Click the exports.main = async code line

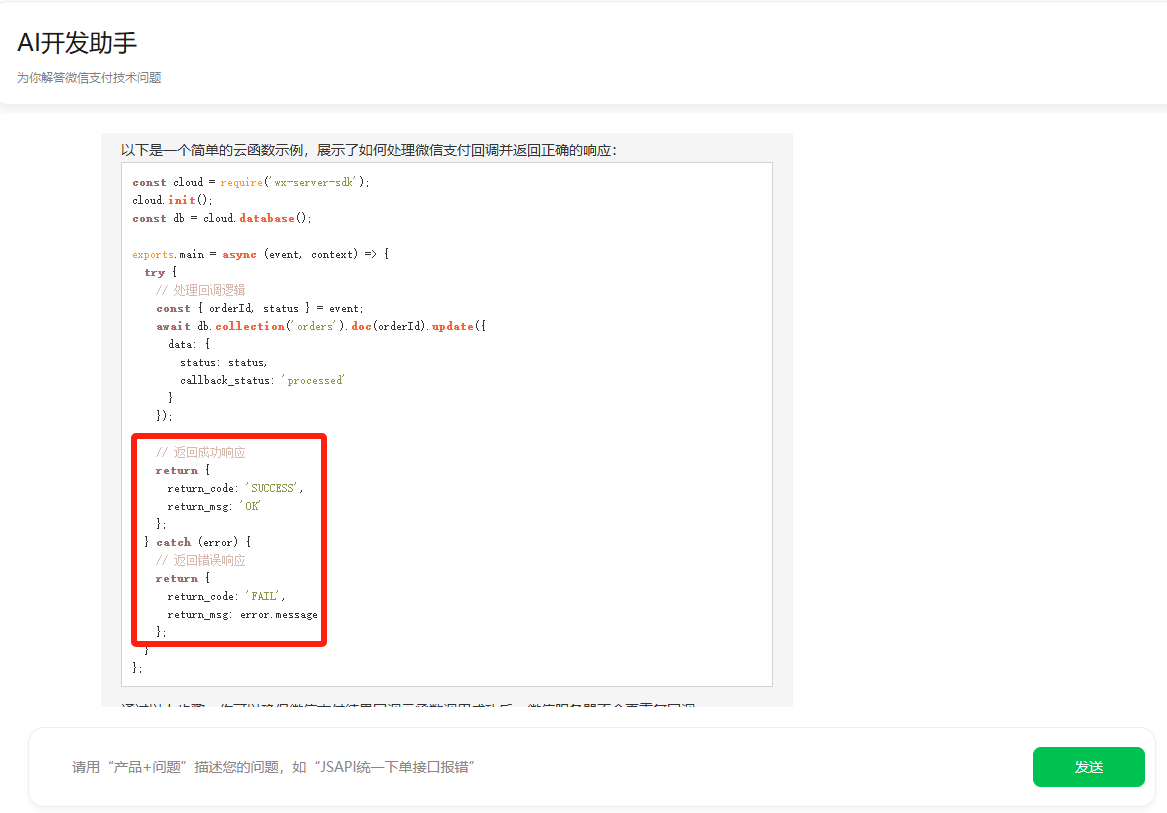260,254
